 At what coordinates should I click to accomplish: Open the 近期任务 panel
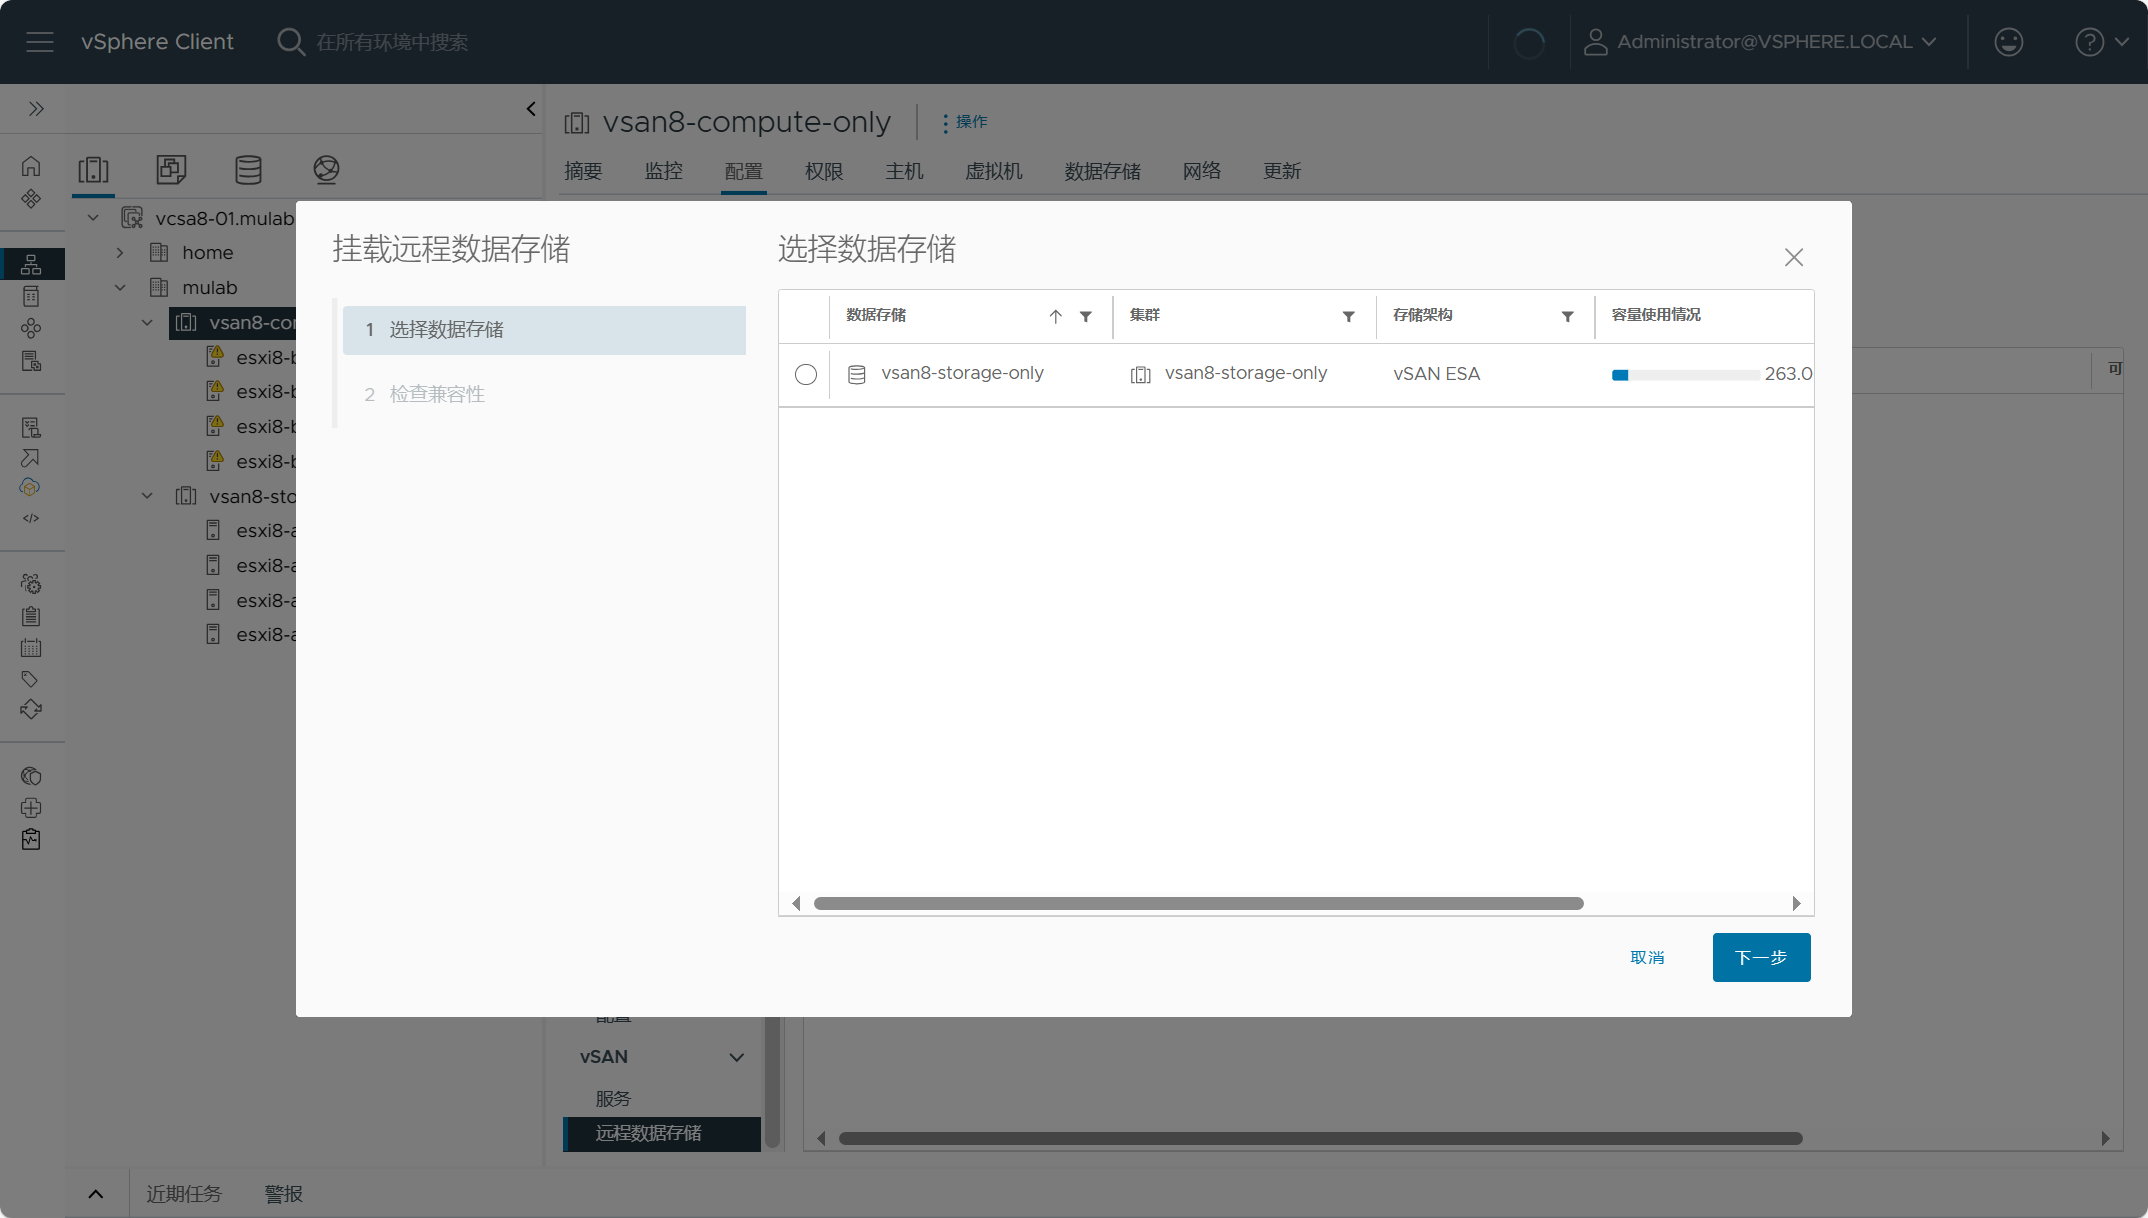point(184,1193)
